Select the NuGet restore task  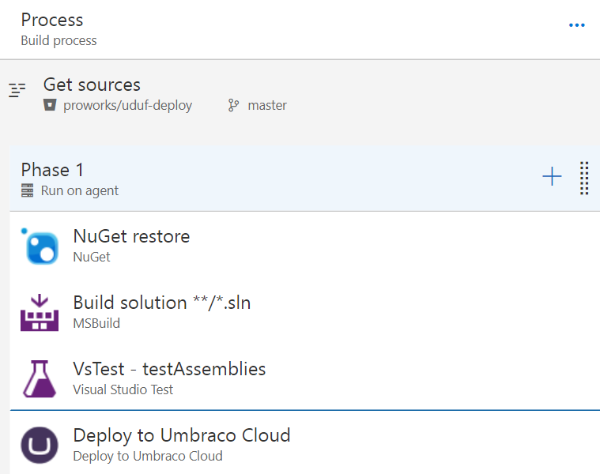point(131,237)
